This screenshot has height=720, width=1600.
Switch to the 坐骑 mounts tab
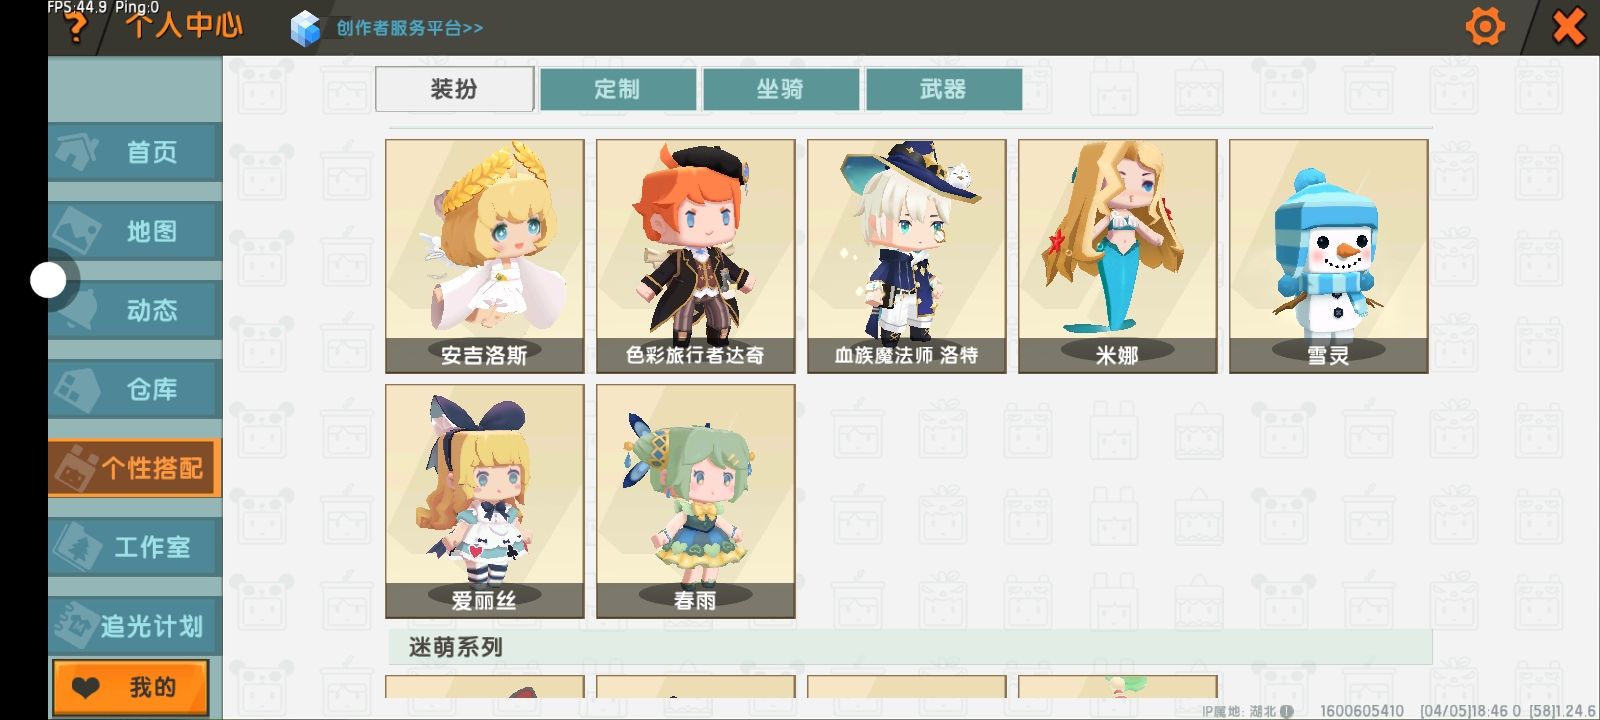[x=780, y=89]
